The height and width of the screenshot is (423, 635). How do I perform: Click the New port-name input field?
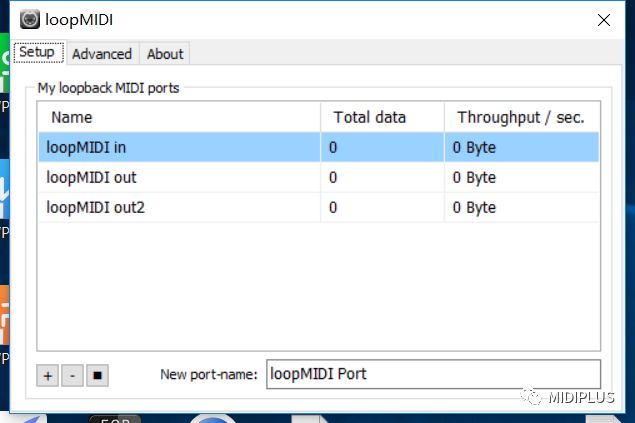point(433,374)
